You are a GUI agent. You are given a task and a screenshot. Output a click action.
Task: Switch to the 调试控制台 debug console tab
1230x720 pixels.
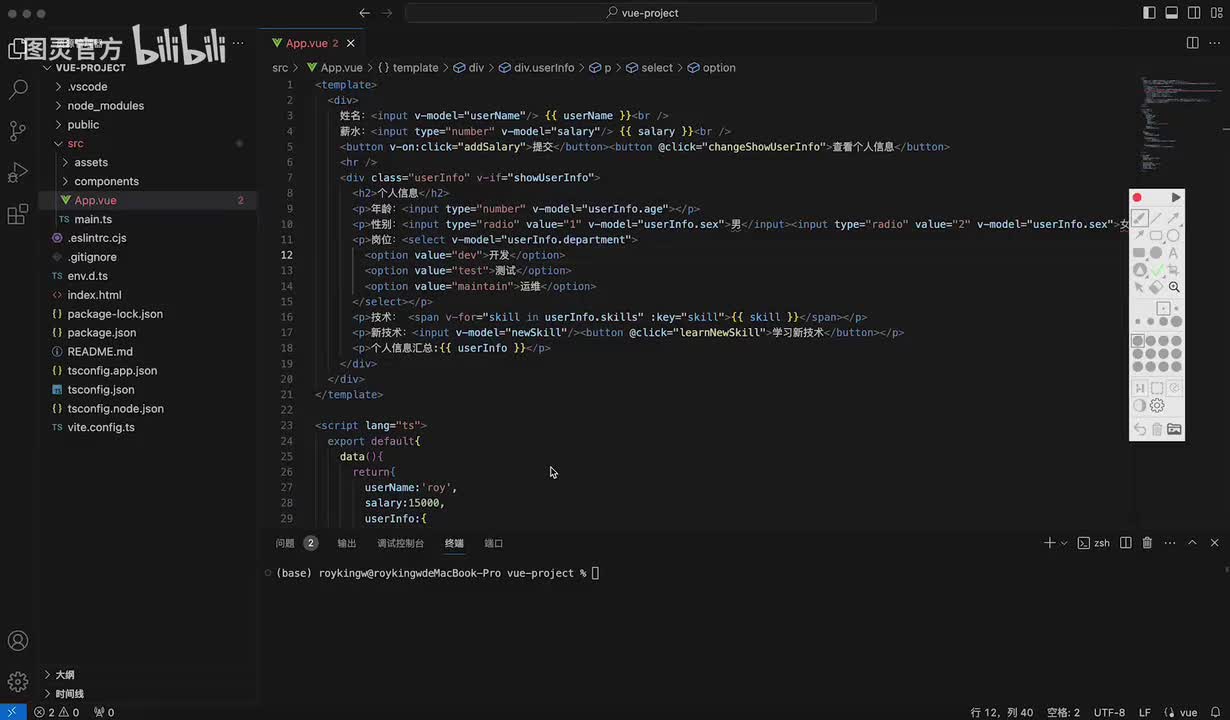pyautogui.click(x=401, y=543)
